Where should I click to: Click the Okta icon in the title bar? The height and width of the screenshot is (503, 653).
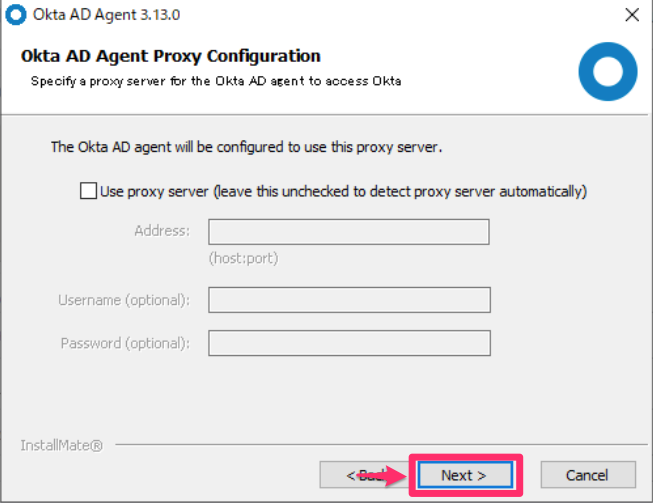(x=15, y=15)
